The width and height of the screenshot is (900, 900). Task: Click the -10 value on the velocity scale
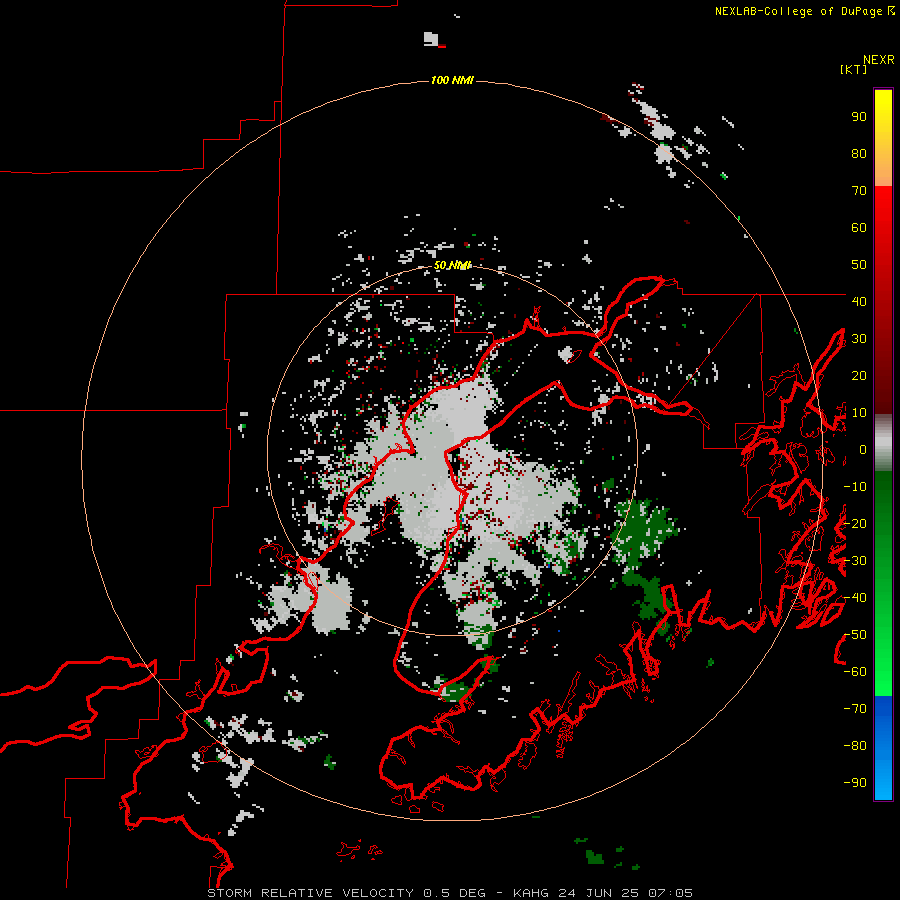[855, 487]
